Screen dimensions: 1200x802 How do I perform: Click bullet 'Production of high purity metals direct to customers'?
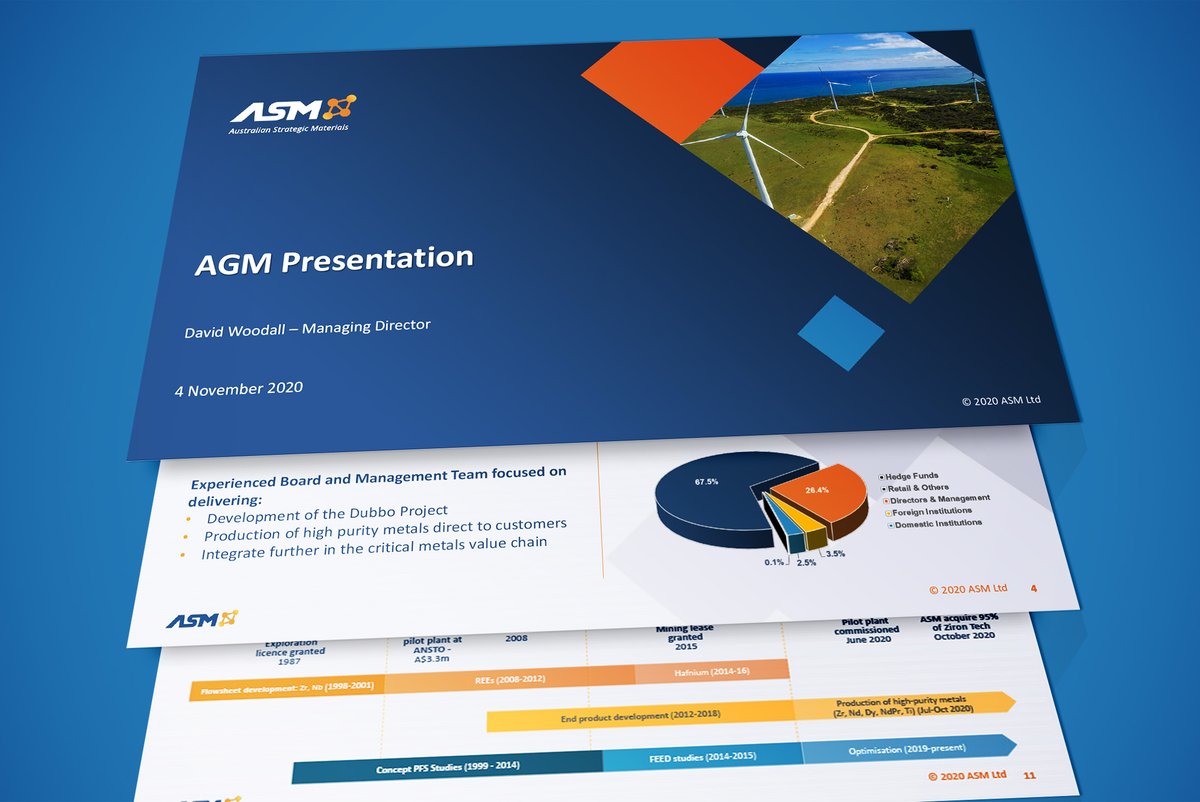384,529
